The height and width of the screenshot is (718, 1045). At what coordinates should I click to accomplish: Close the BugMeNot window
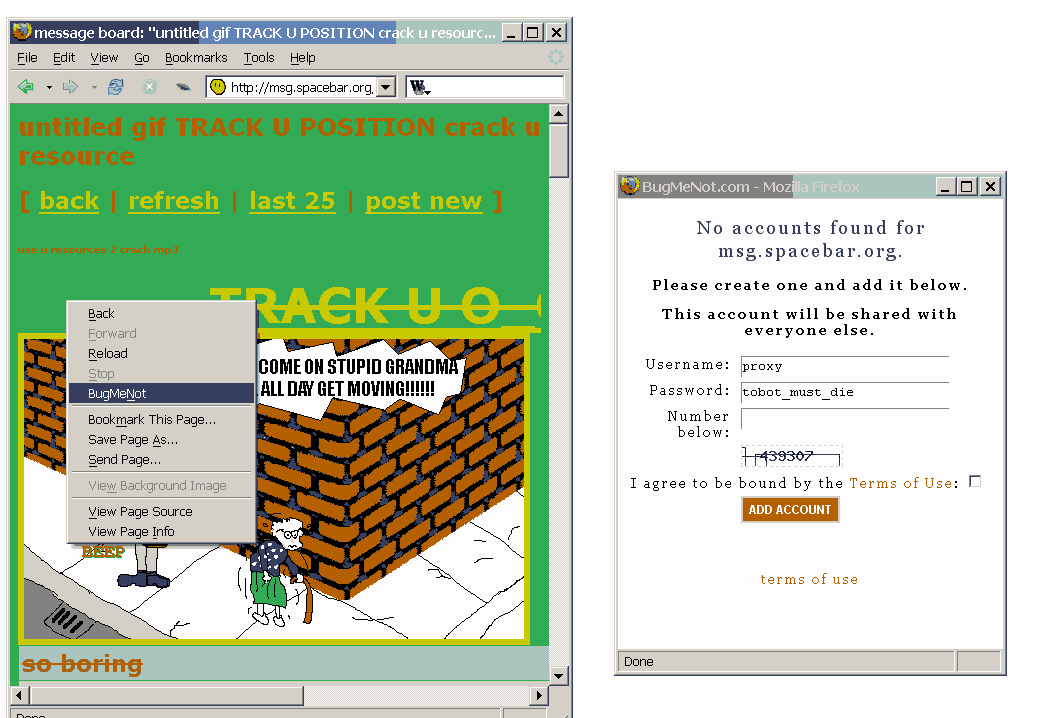[x=991, y=187]
